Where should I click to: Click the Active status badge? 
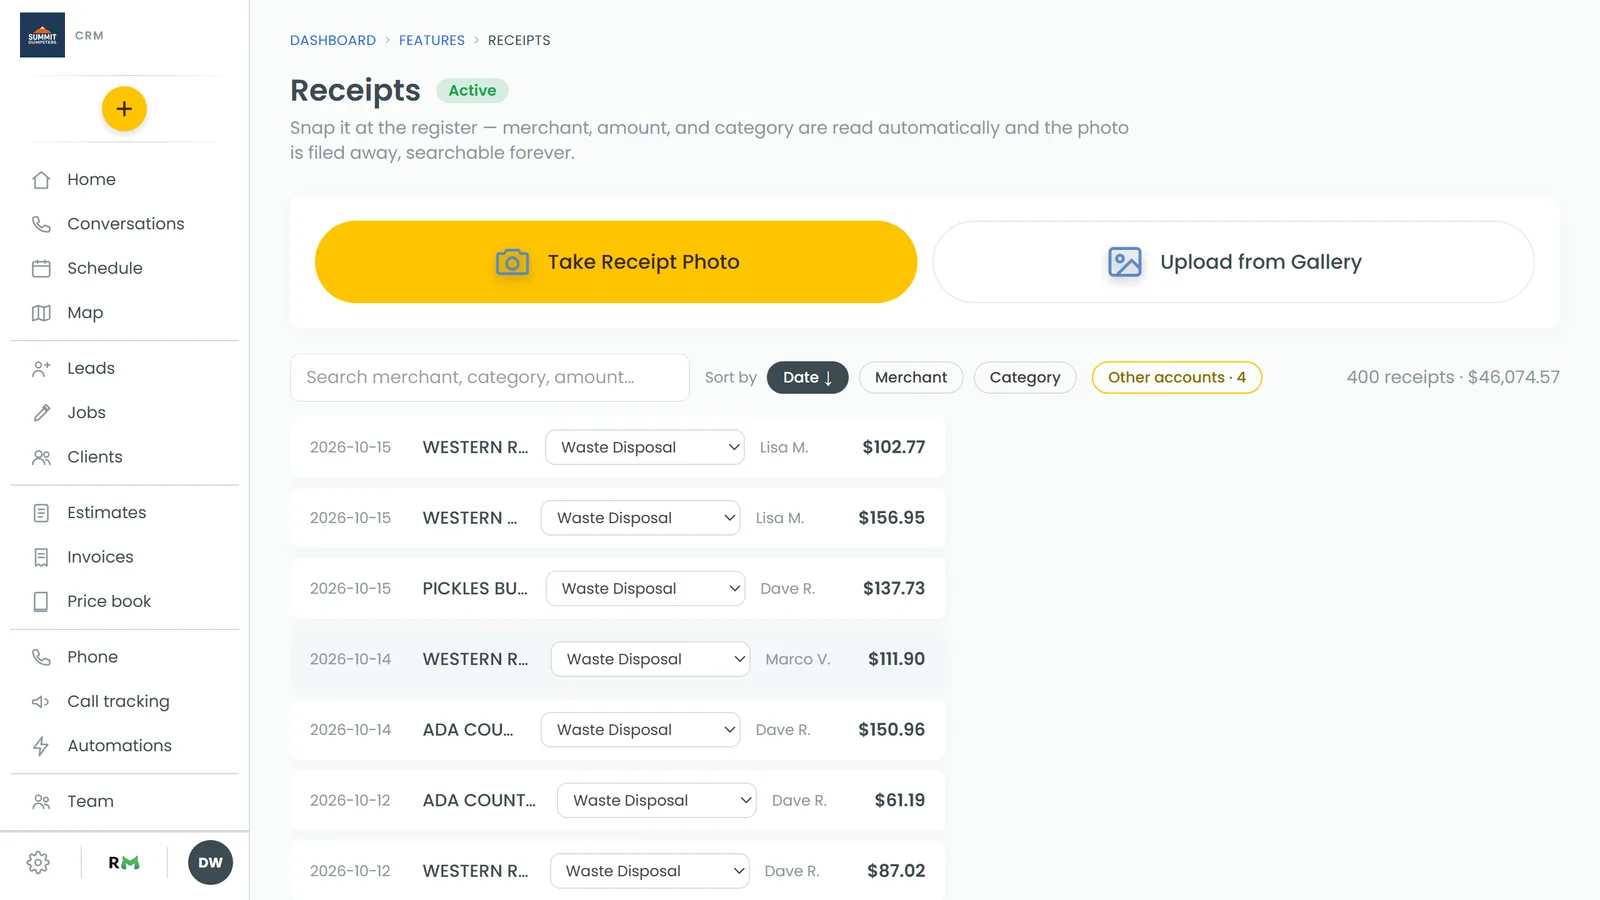coord(472,91)
